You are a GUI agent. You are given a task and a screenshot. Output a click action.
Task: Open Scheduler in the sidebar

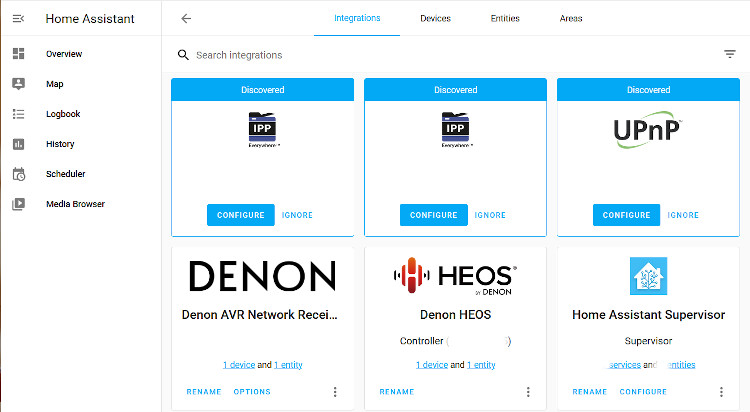[x=66, y=174]
